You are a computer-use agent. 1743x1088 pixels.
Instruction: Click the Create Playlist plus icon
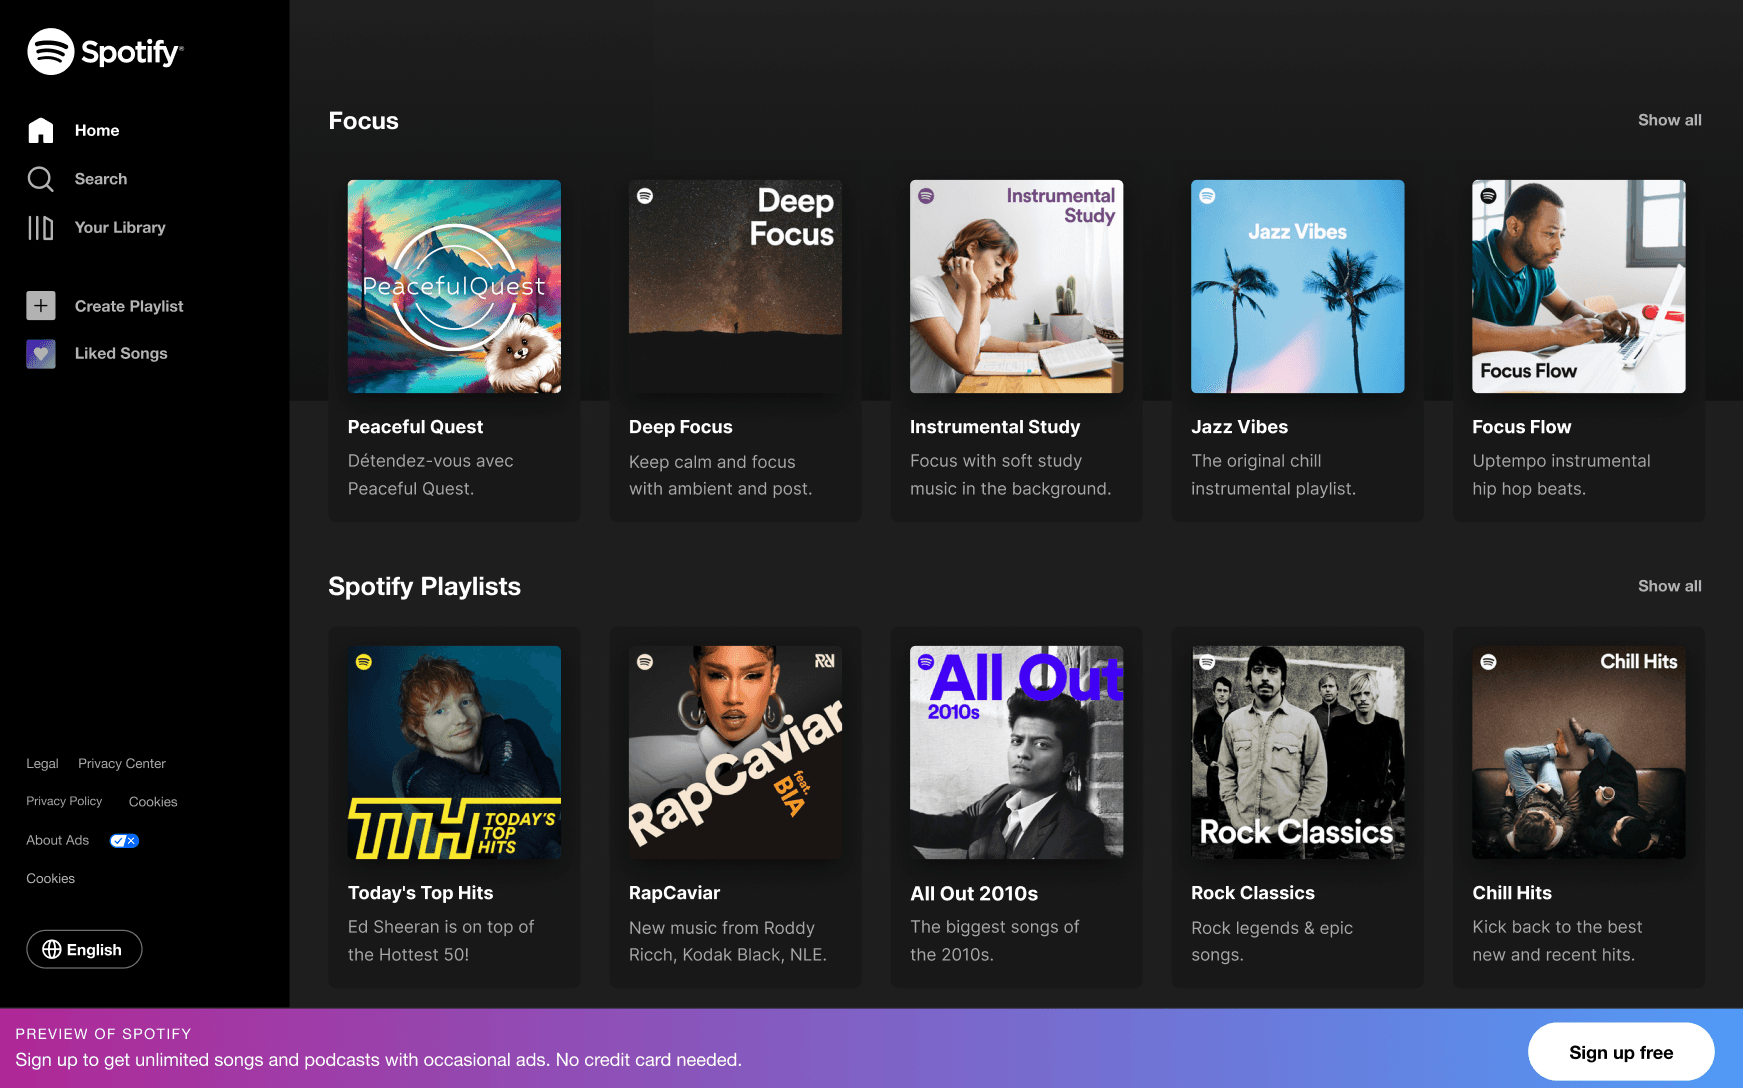coord(41,306)
